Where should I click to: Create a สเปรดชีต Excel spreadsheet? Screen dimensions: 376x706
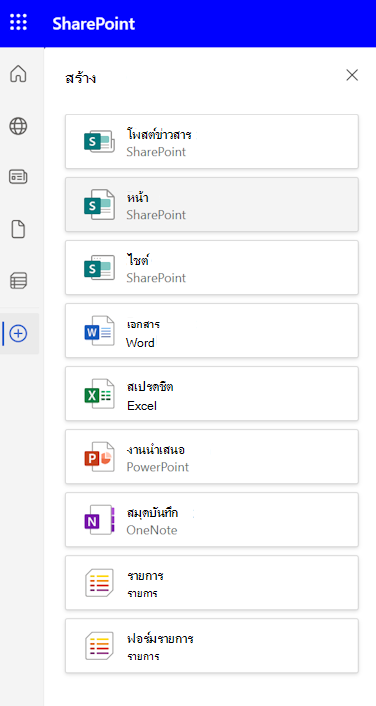point(212,394)
